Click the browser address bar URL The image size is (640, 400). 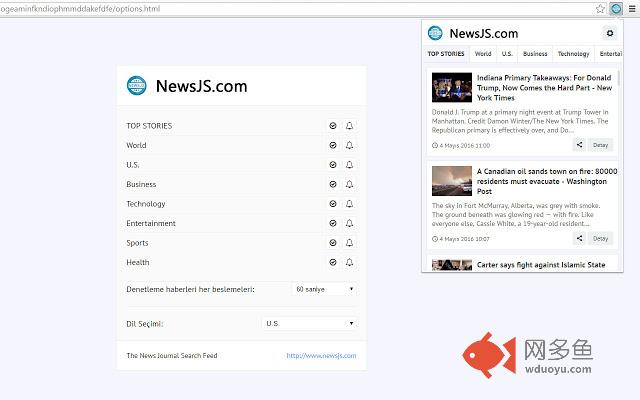[x=80, y=9]
